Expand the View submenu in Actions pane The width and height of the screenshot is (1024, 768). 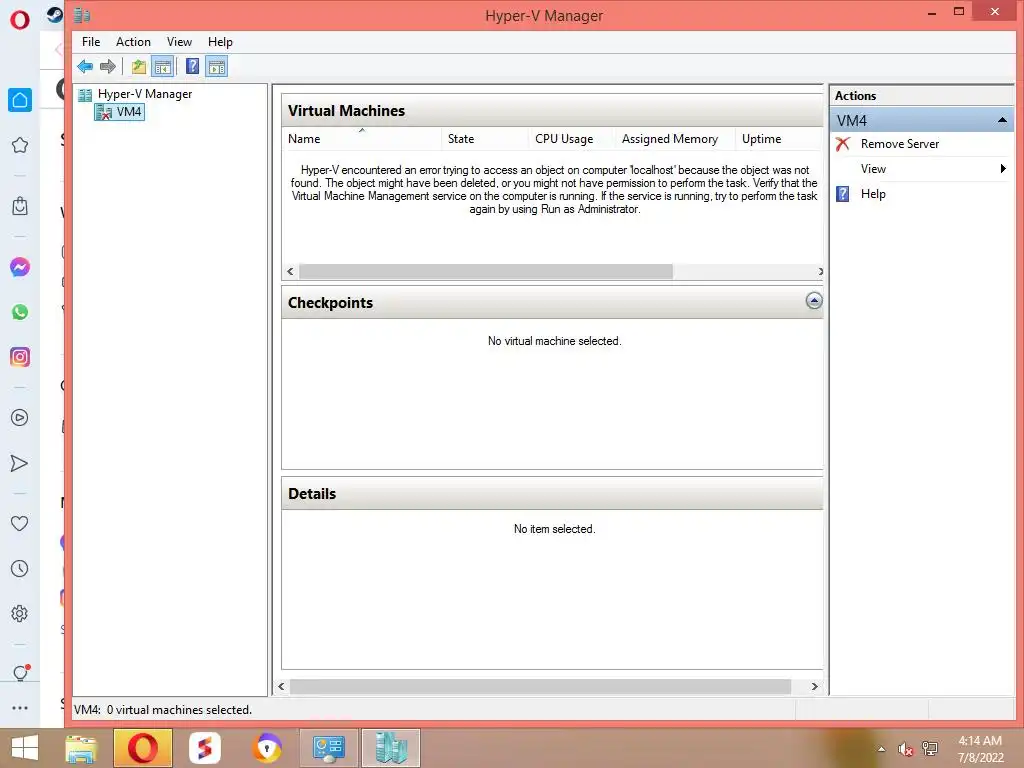click(921, 168)
